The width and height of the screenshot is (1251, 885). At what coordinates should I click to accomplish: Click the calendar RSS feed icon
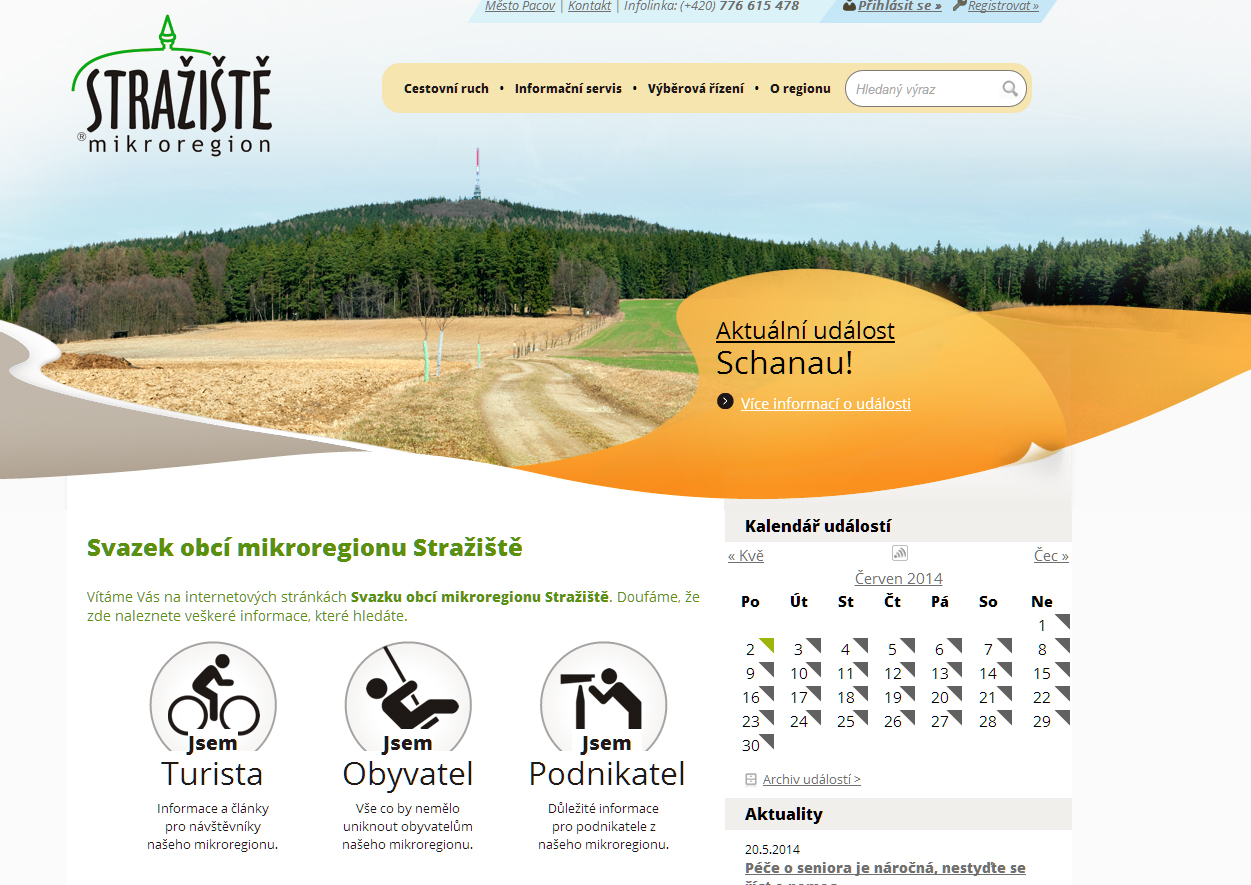pos(899,553)
